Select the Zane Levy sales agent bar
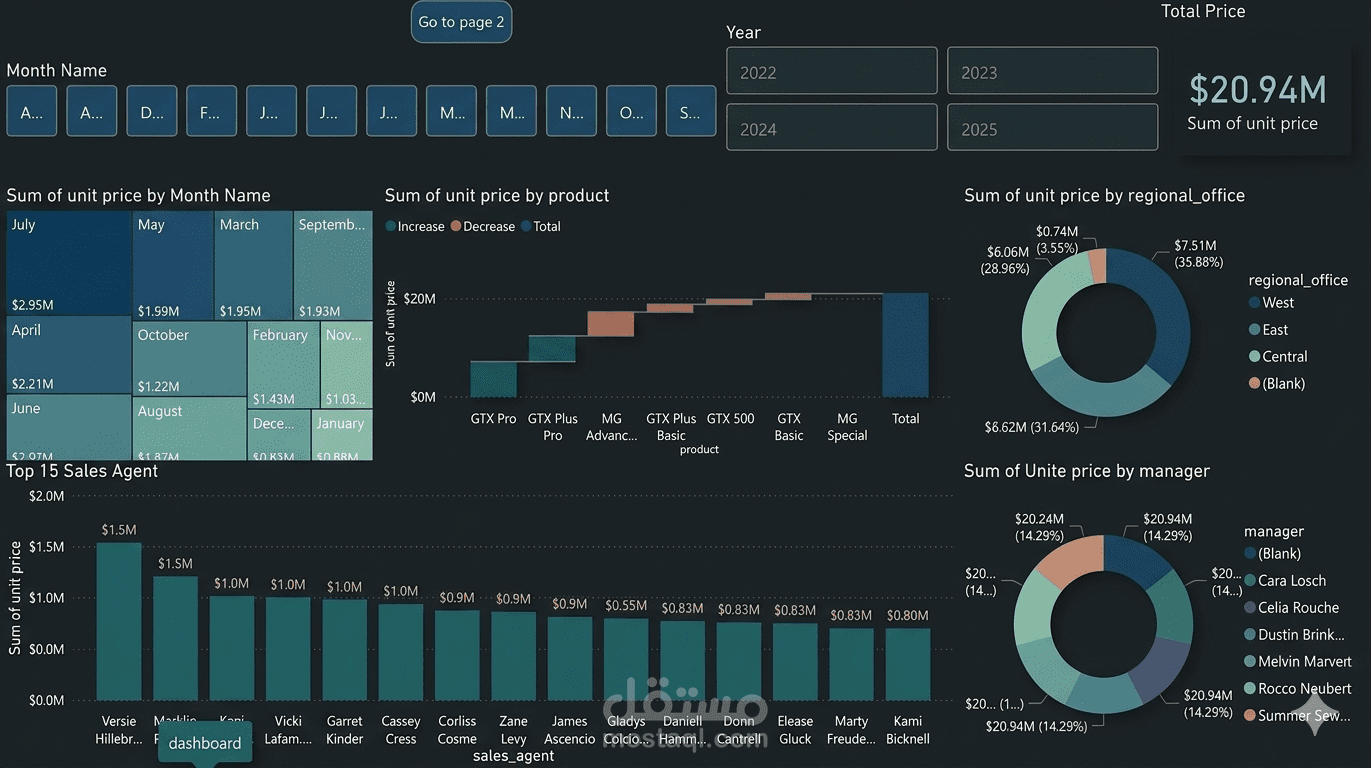The height and width of the screenshot is (768, 1371). click(514, 656)
